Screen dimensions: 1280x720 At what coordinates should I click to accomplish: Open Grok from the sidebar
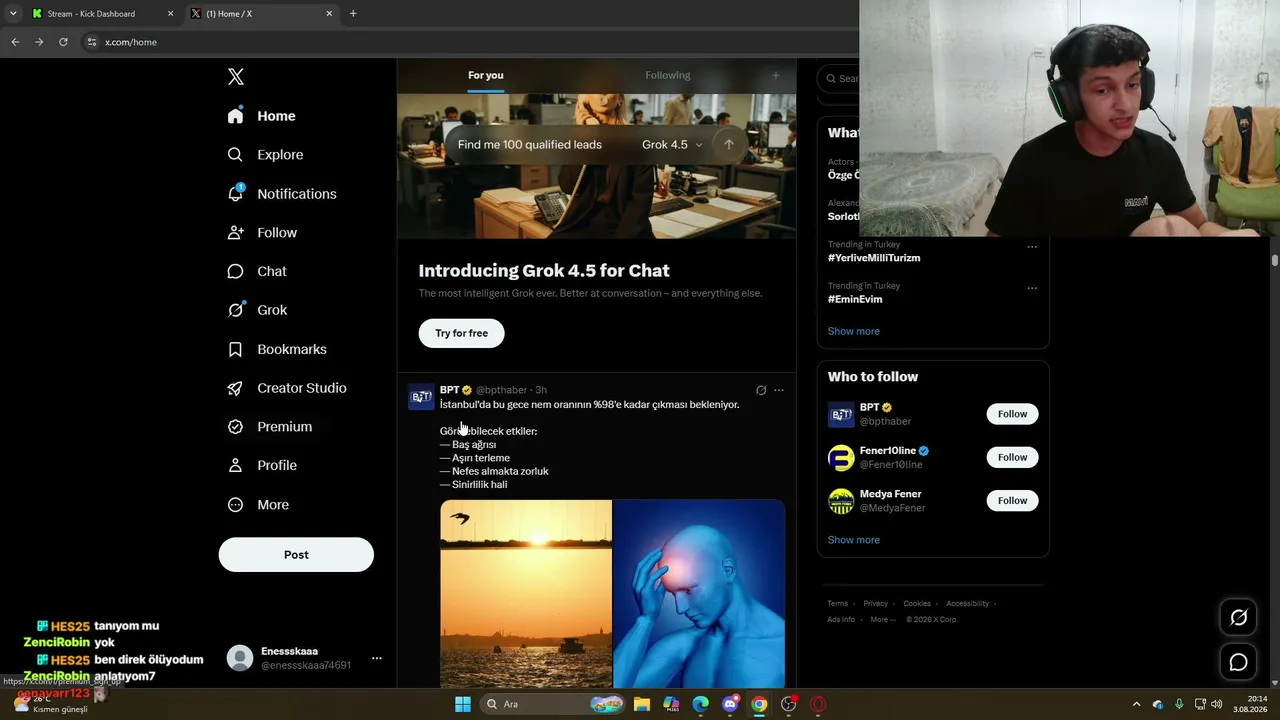257,310
